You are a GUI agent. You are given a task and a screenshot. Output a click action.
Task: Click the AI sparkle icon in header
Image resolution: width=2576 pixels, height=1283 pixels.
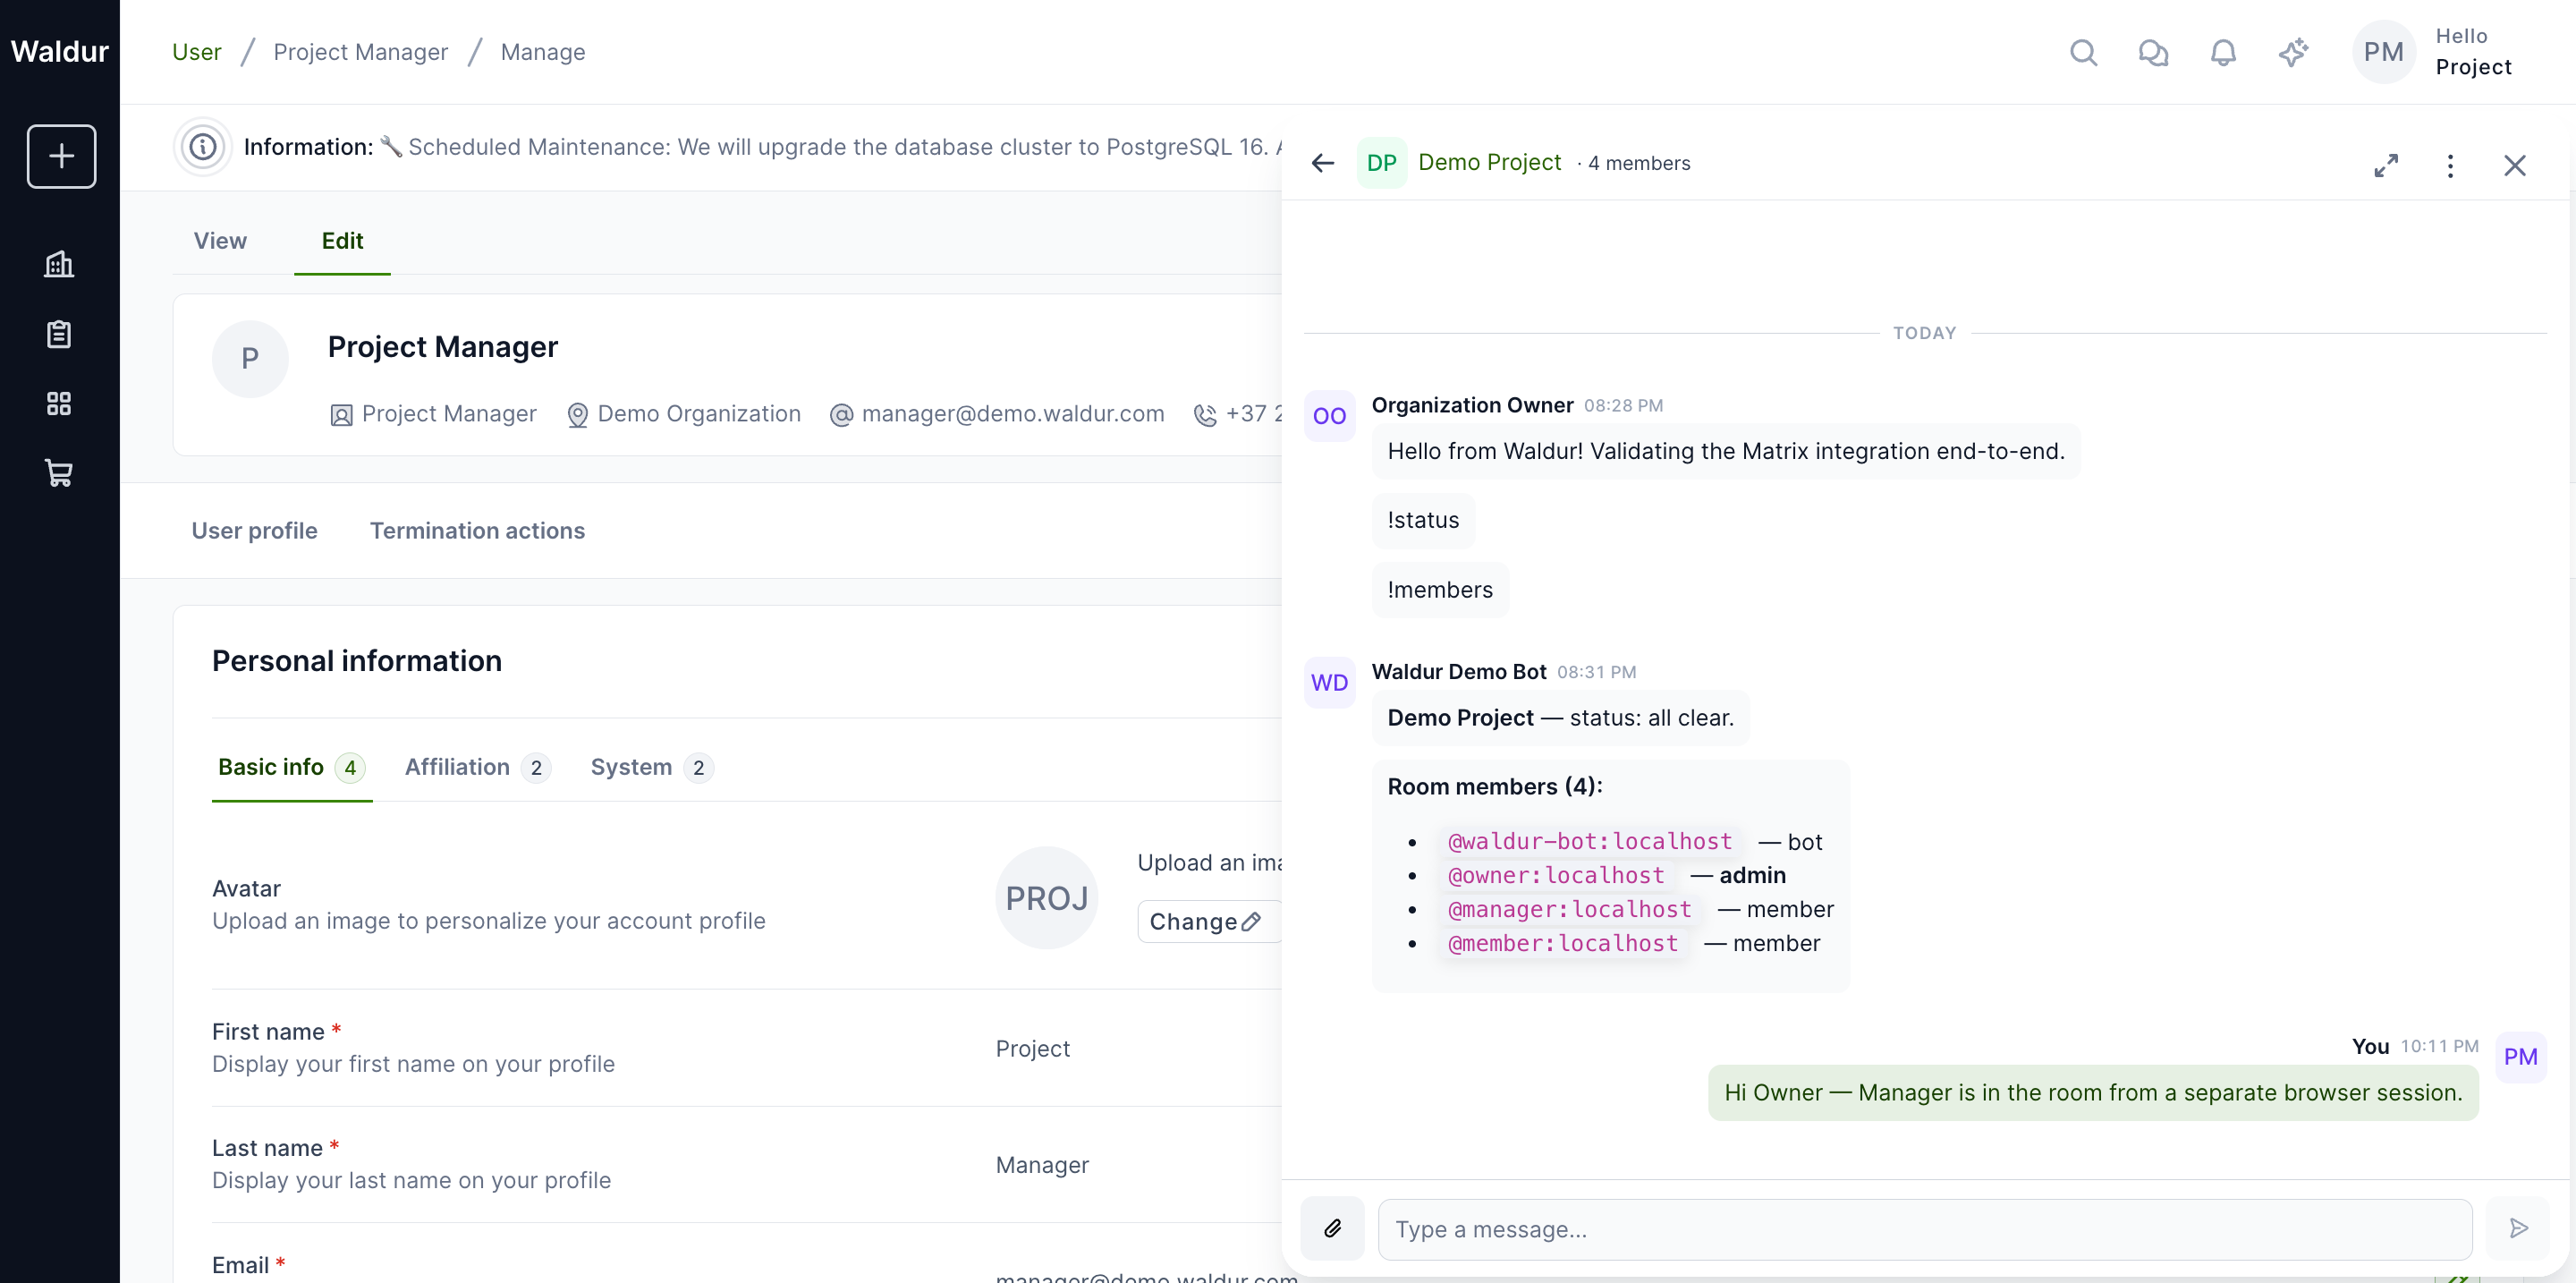pyautogui.click(x=2293, y=52)
